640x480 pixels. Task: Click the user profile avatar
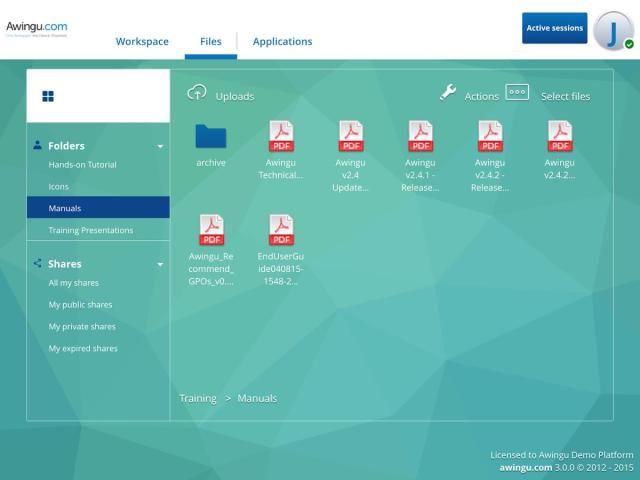(613, 29)
